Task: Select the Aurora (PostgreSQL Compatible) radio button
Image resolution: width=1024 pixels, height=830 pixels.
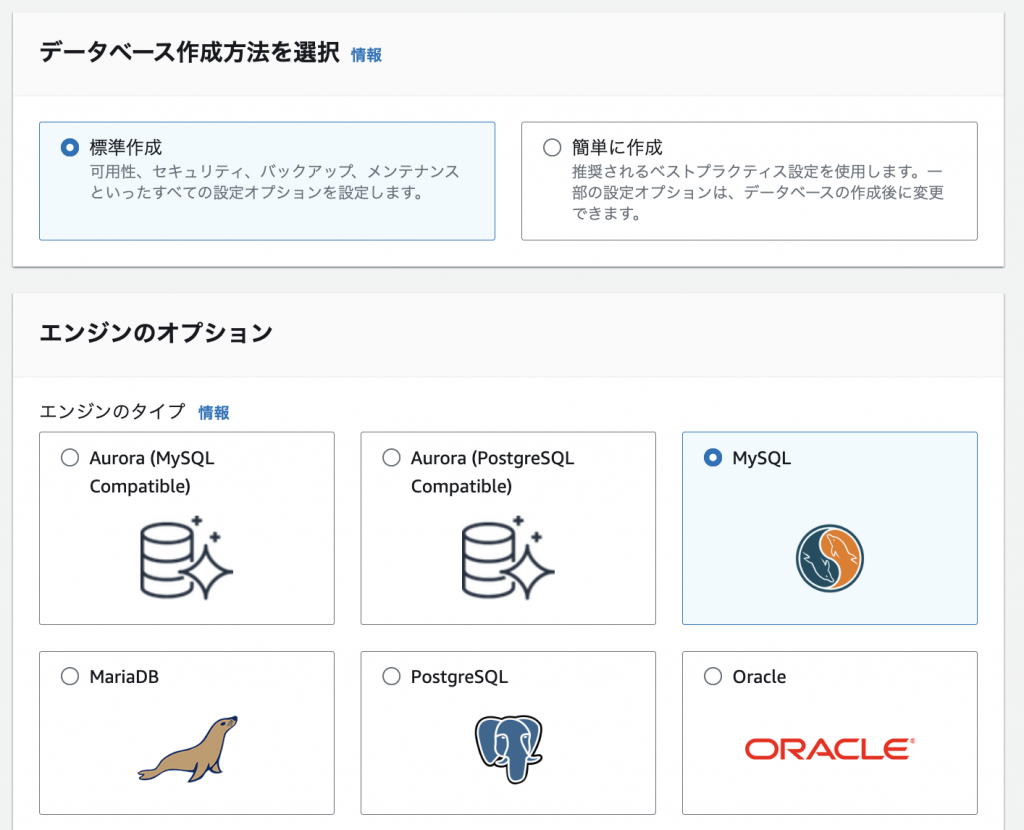Action: 391,457
